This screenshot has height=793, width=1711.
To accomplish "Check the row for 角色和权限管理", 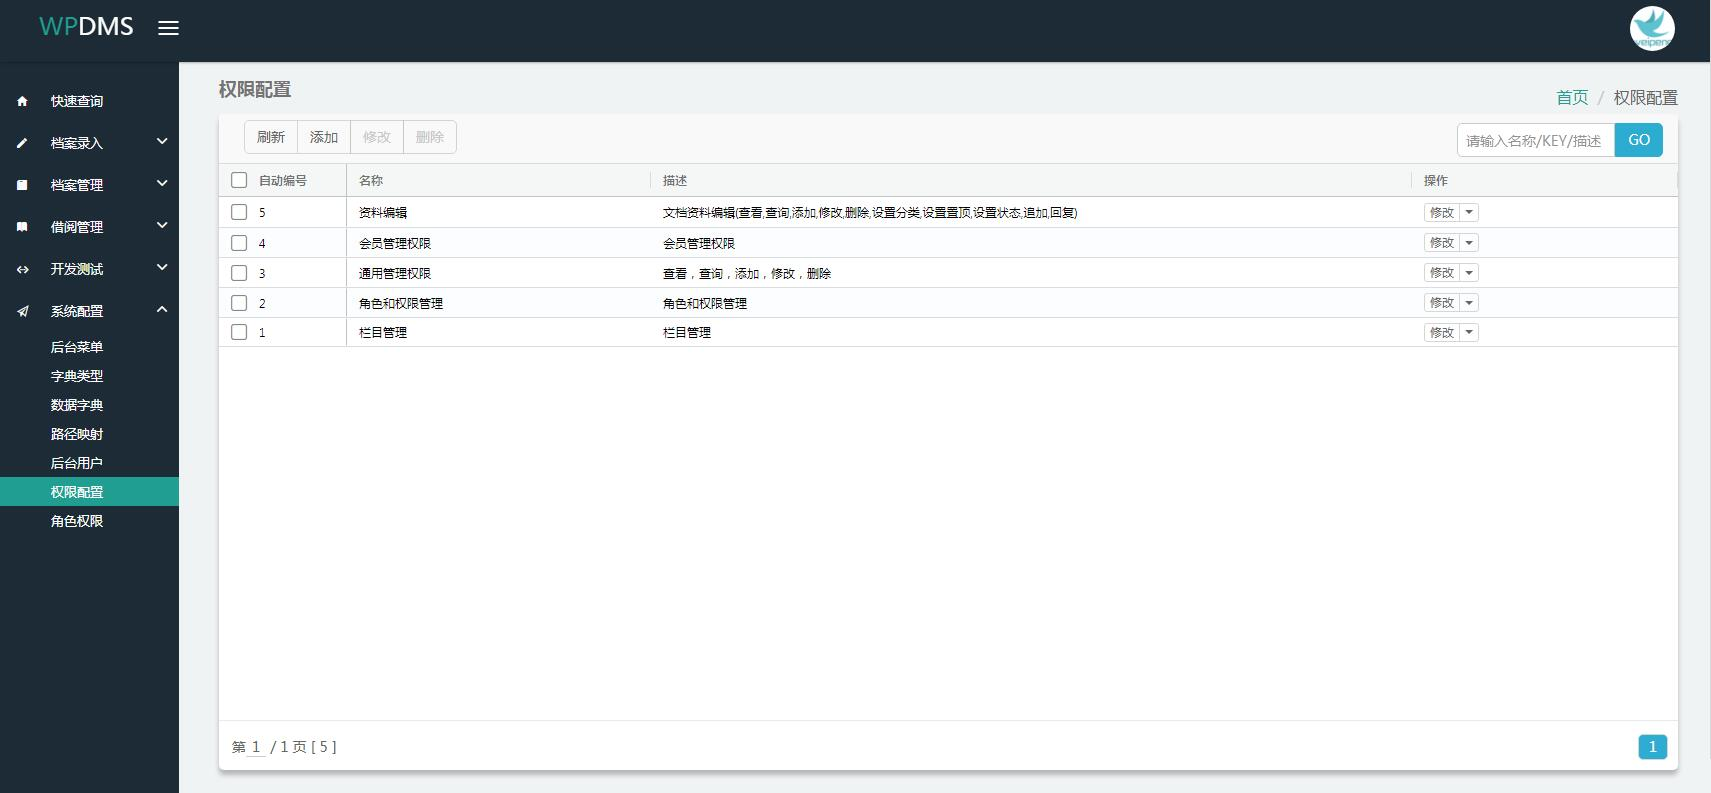I will (239, 302).
